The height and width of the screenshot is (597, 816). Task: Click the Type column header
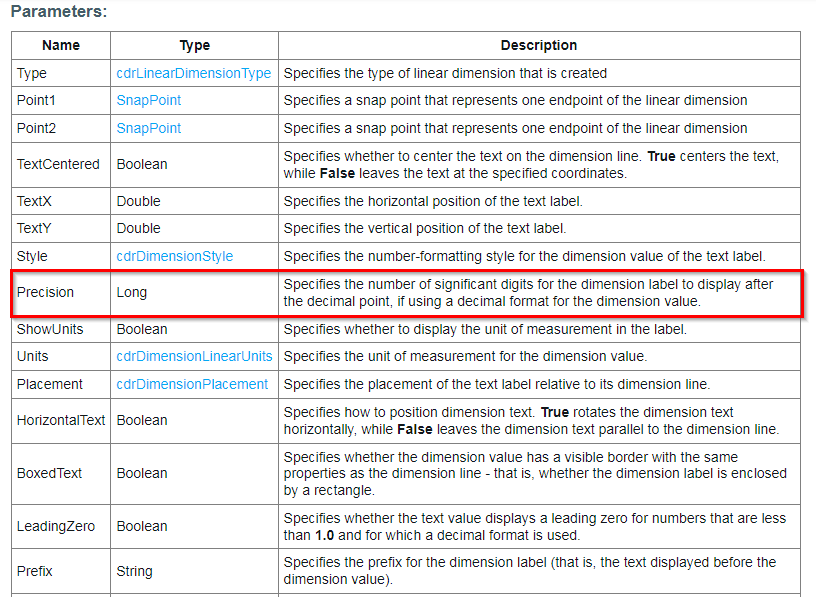tap(195, 45)
